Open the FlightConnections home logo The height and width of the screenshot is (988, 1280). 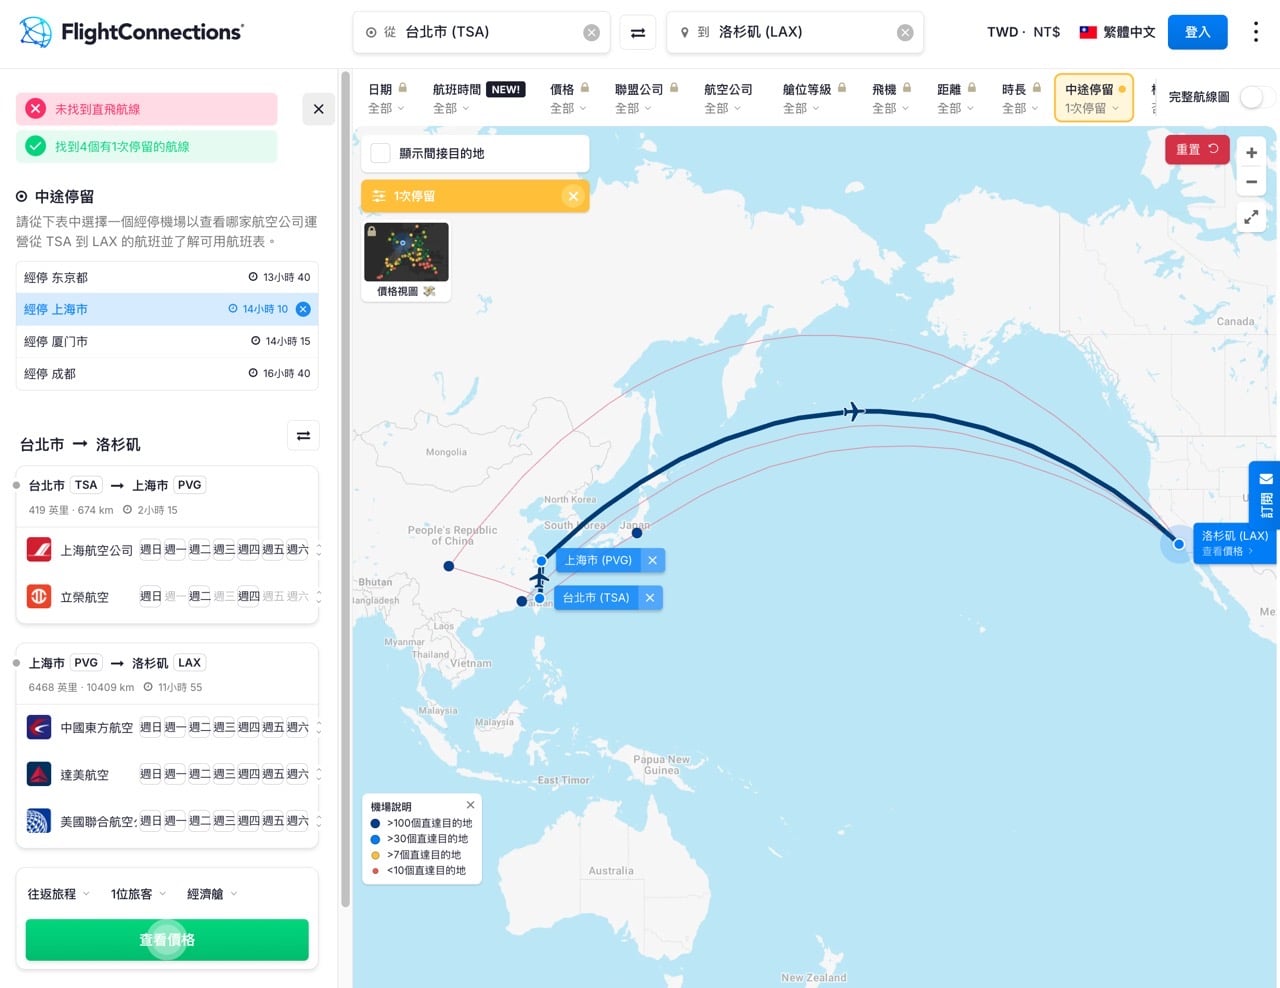coord(131,32)
